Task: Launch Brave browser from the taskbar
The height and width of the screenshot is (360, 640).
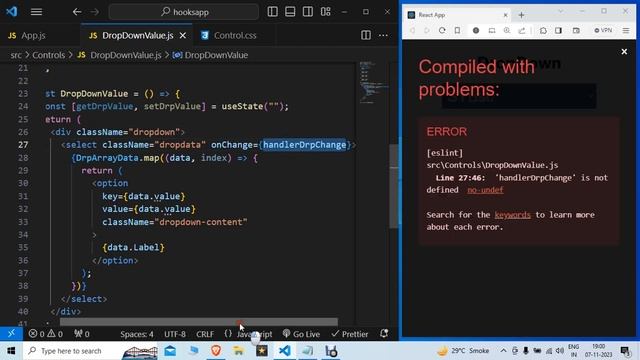Action: tap(216, 351)
